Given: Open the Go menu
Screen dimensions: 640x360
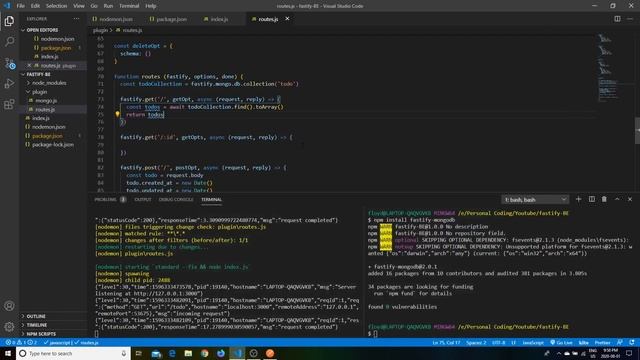Looking at the screenshot, I should [94, 6].
